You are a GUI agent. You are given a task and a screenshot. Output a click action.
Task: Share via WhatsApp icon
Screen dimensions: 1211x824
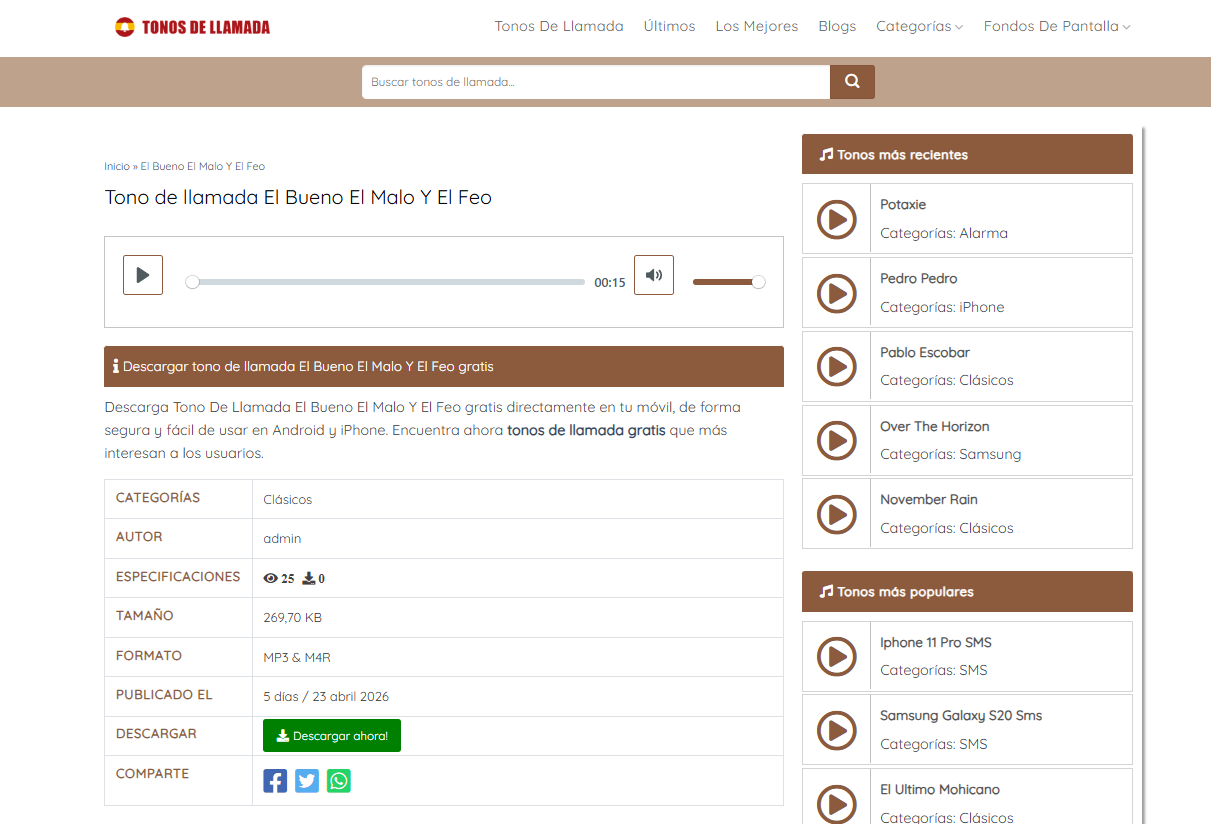(339, 781)
